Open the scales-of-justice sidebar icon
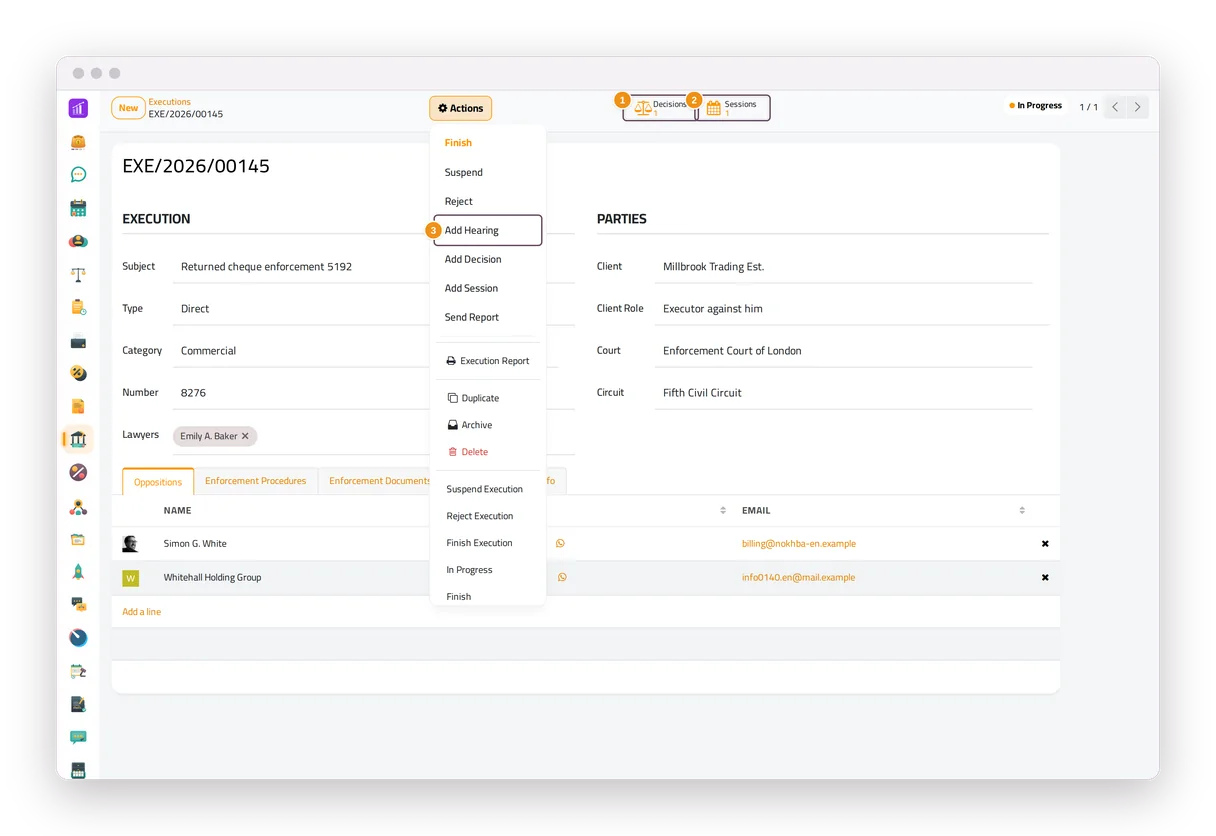 pos(78,274)
